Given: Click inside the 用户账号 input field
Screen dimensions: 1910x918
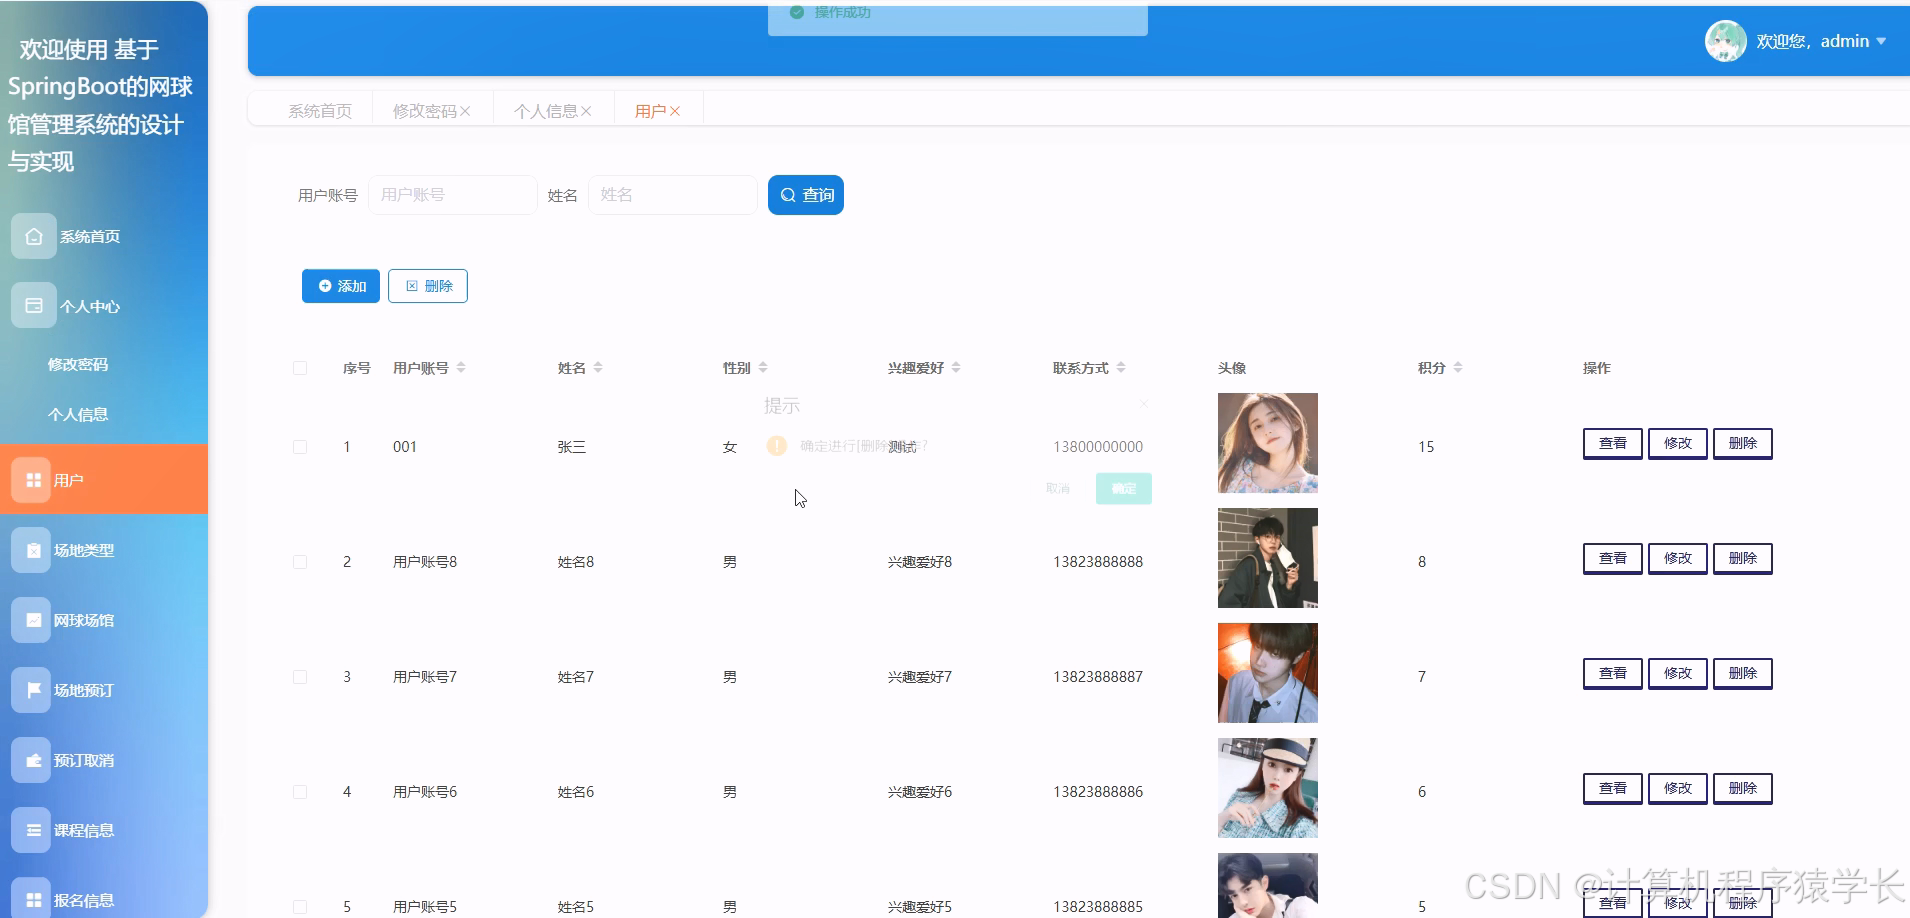Looking at the screenshot, I should pos(452,194).
